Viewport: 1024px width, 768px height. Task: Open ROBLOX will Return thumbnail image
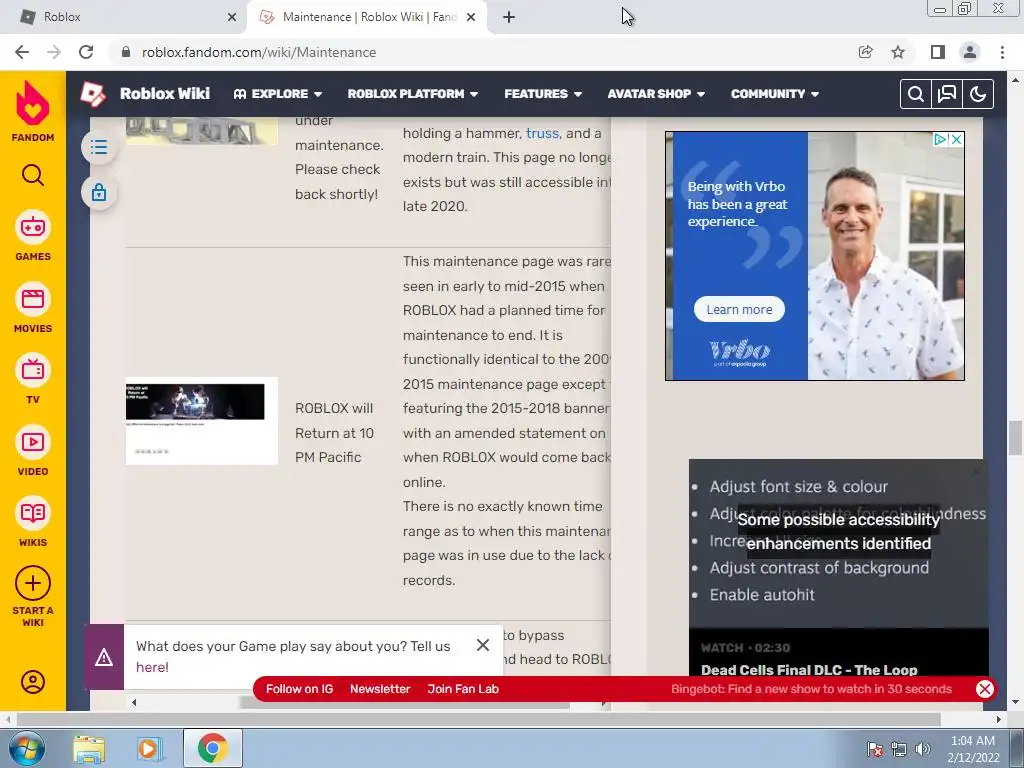202,421
